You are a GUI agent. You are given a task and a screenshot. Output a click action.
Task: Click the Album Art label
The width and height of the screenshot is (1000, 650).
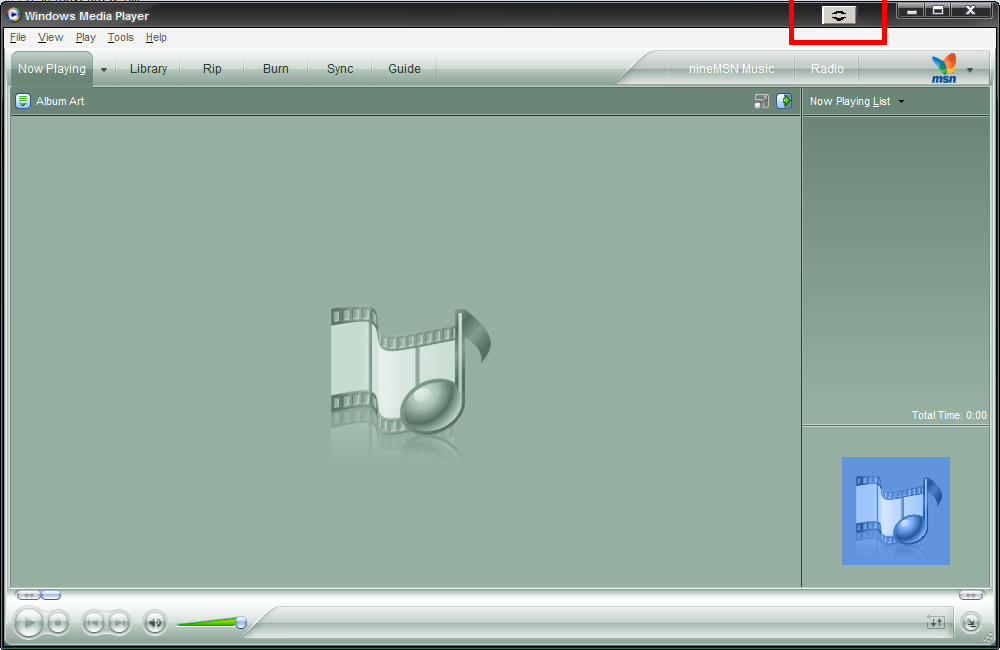click(60, 101)
